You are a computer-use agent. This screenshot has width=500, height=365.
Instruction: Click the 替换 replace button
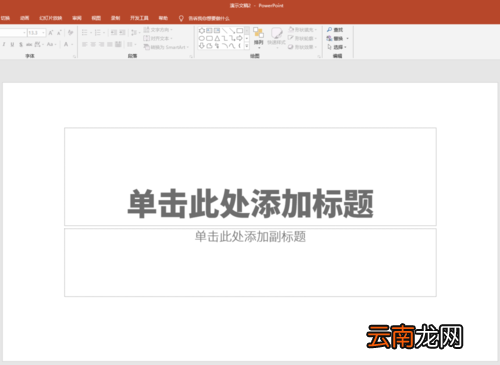coord(337,38)
